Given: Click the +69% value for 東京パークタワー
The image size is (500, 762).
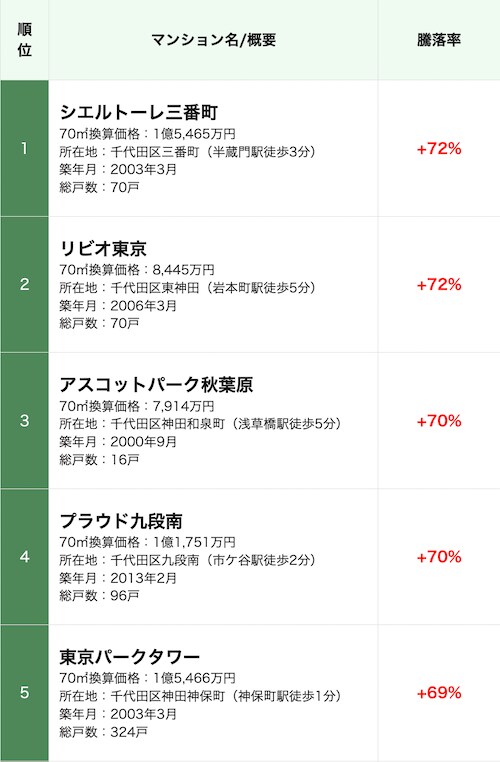Looking at the screenshot, I should [x=439, y=693].
